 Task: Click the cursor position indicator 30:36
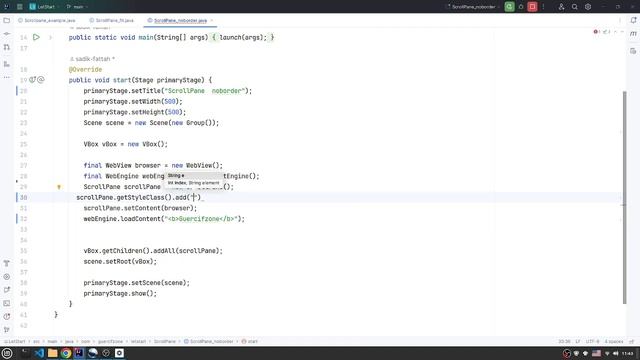(x=564, y=341)
